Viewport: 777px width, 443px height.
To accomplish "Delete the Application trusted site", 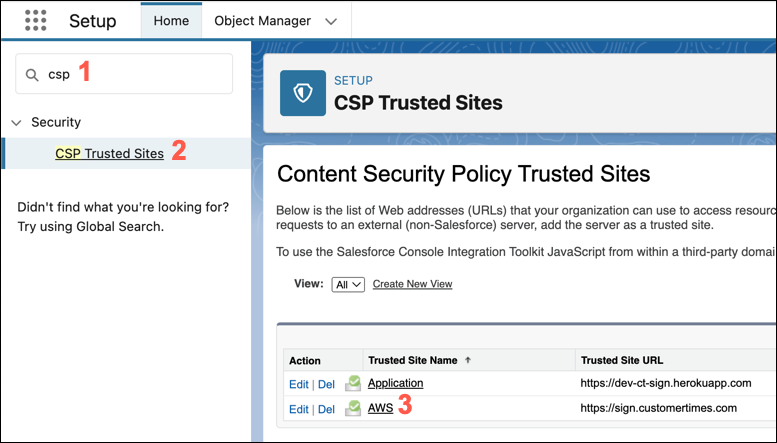I will pyautogui.click(x=326, y=384).
